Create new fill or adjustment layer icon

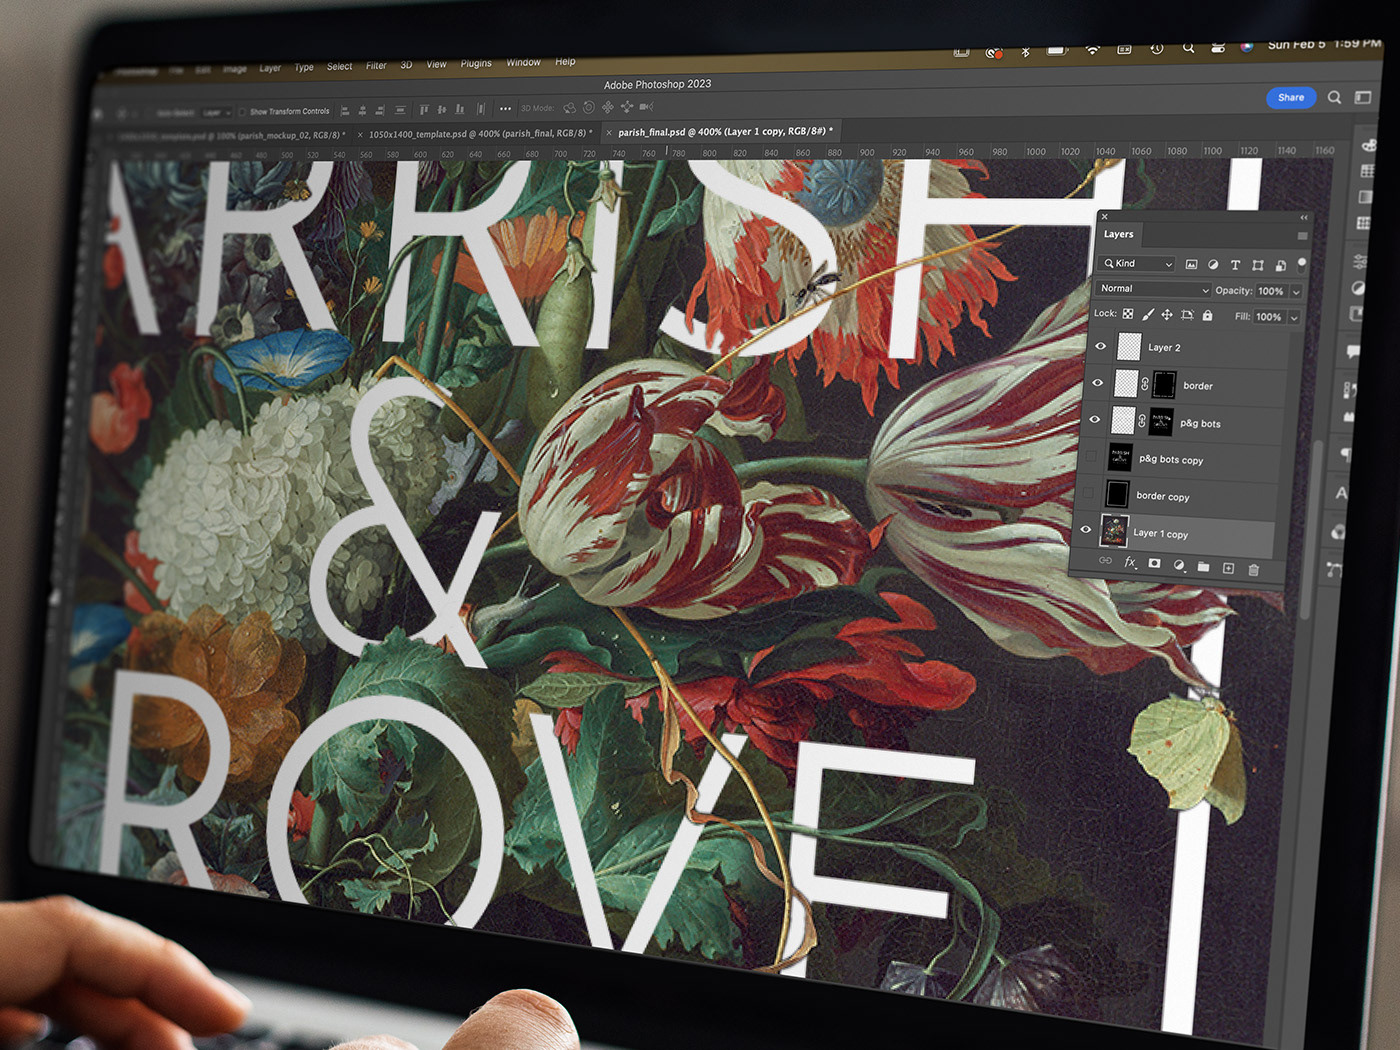[x=1179, y=565]
